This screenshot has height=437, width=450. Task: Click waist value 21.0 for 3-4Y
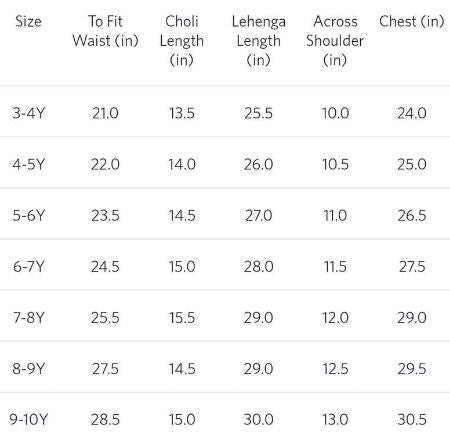[x=105, y=113]
